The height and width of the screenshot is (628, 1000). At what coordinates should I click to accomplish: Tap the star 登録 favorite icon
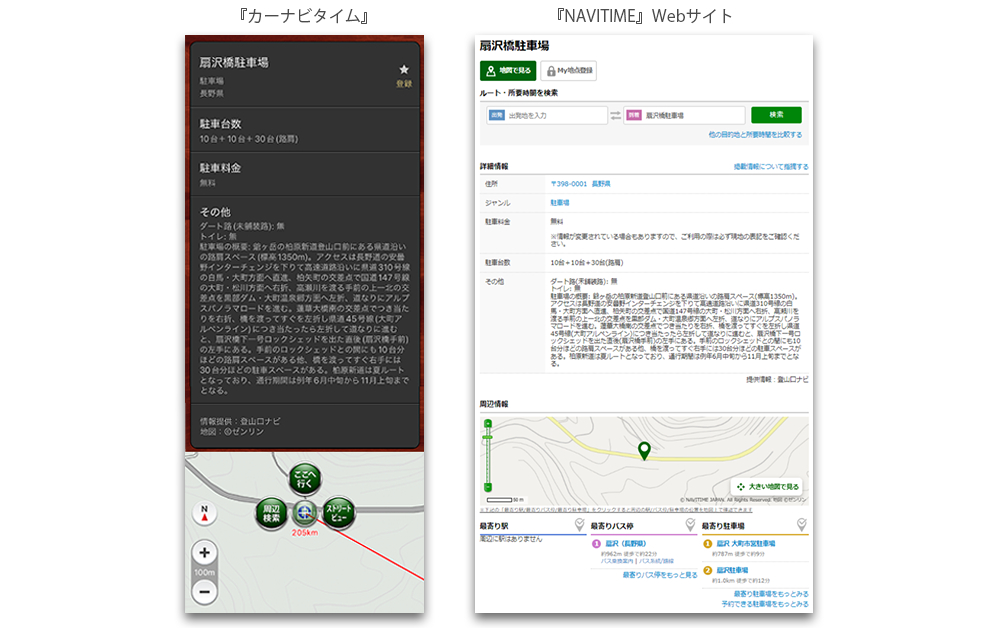[x=404, y=75]
